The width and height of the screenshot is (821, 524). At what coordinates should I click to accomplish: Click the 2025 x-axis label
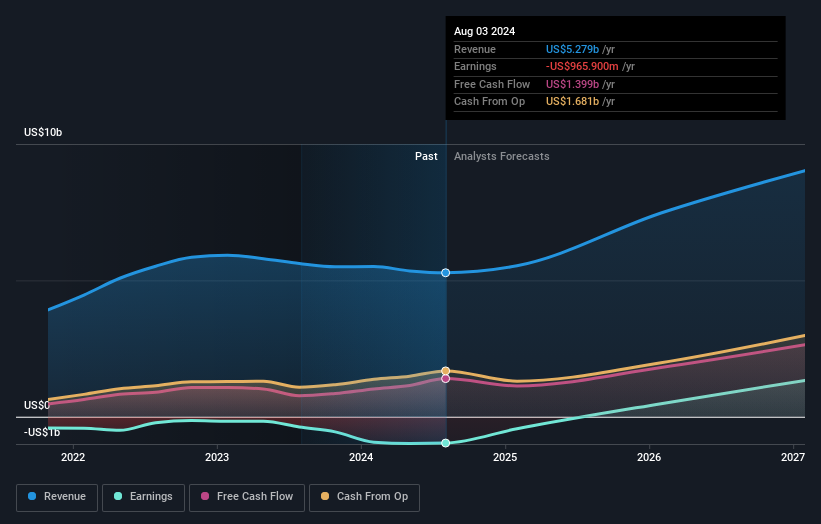[505, 457]
